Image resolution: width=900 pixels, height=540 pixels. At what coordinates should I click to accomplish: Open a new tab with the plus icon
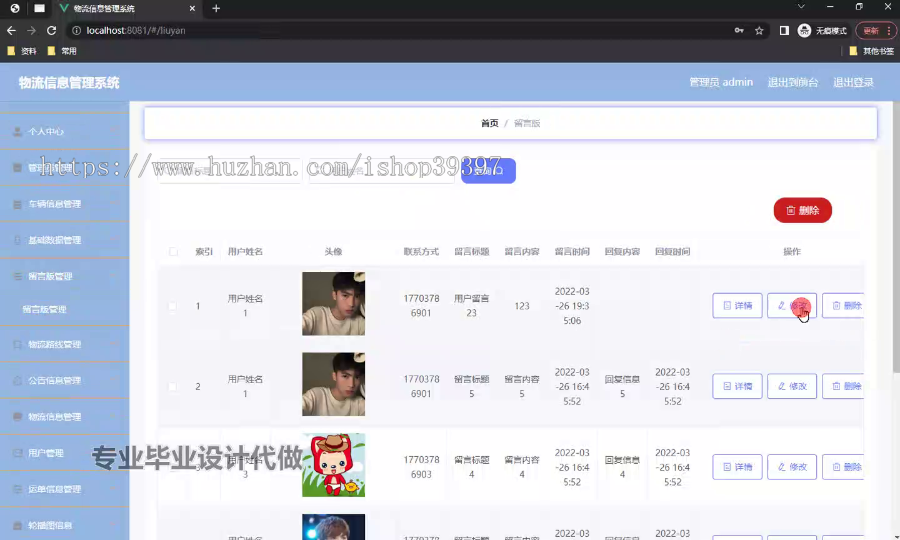tap(216, 8)
